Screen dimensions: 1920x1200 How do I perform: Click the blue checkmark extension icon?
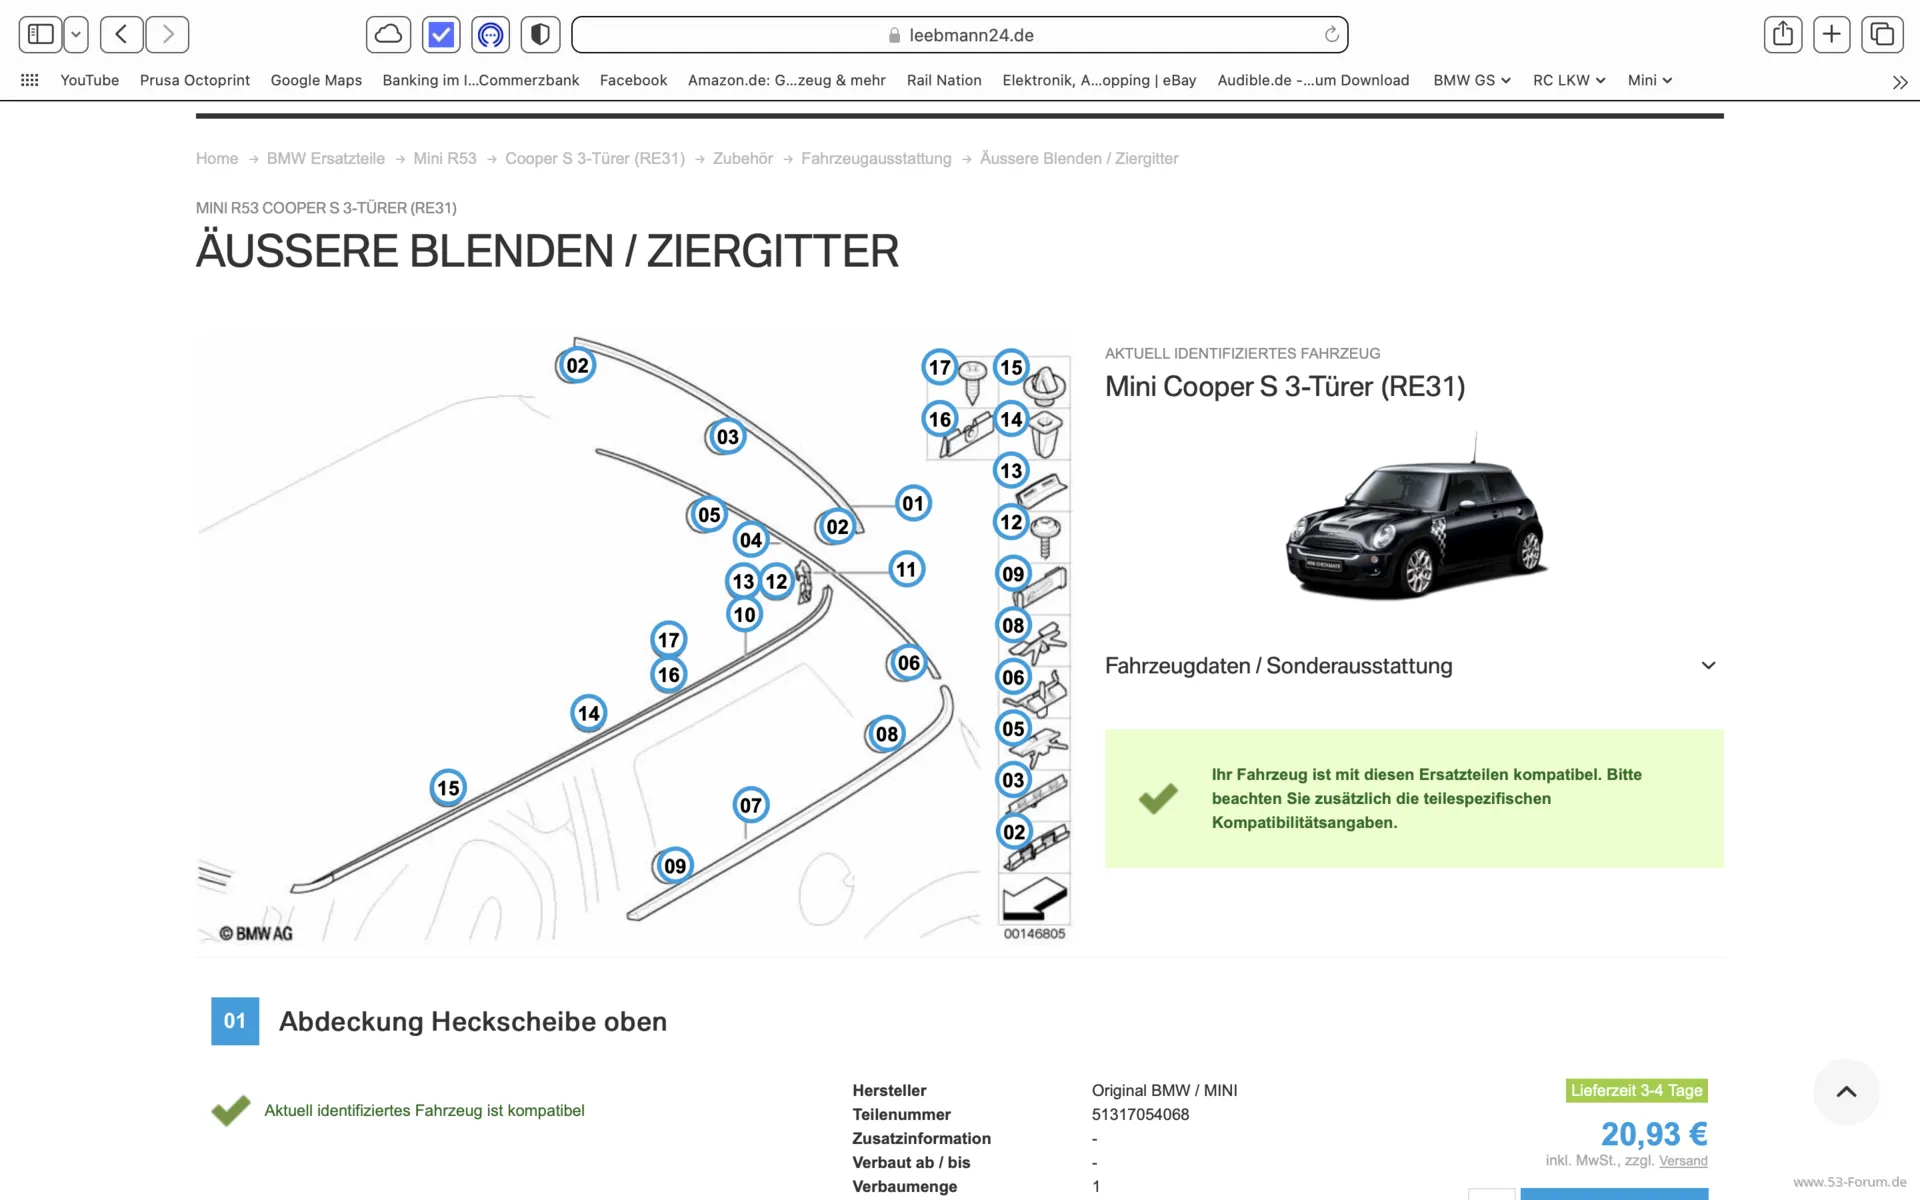(x=440, y=35)
